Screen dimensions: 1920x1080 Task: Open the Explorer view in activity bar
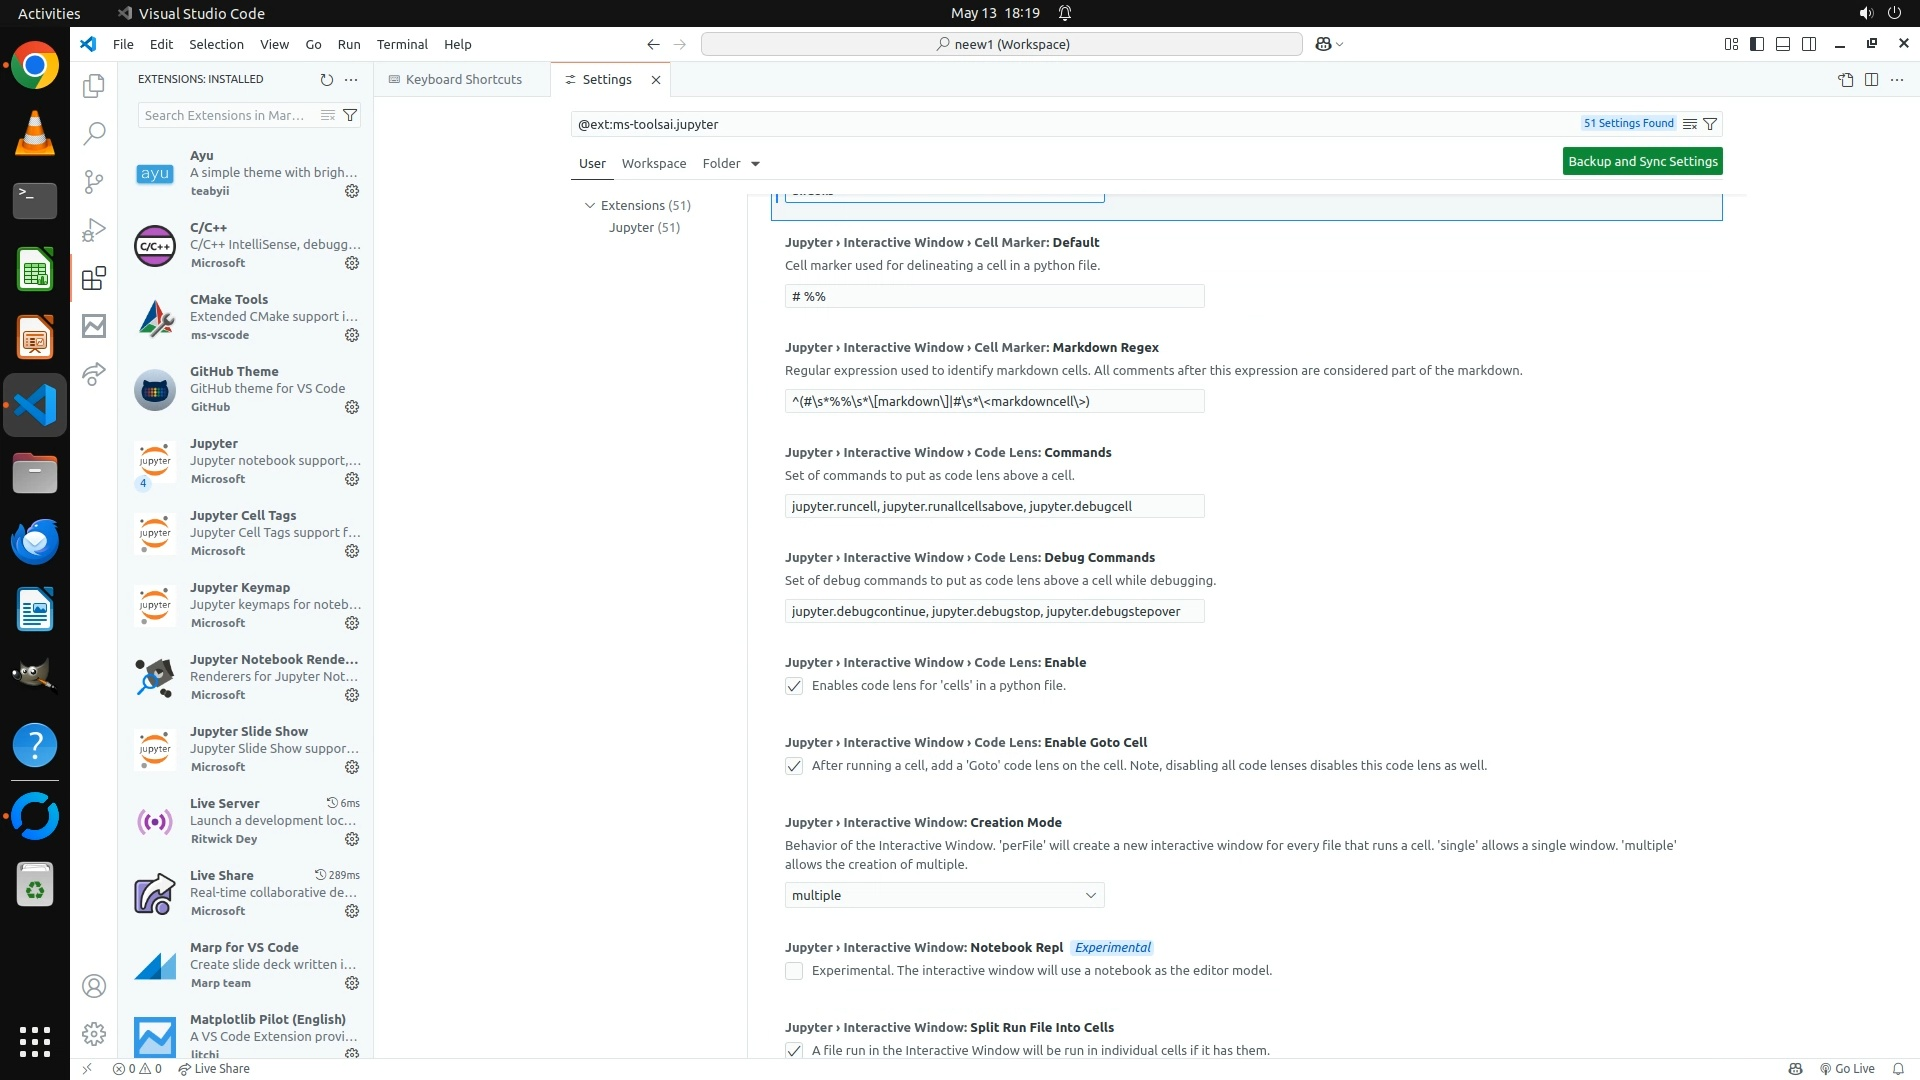click(94, 86)
